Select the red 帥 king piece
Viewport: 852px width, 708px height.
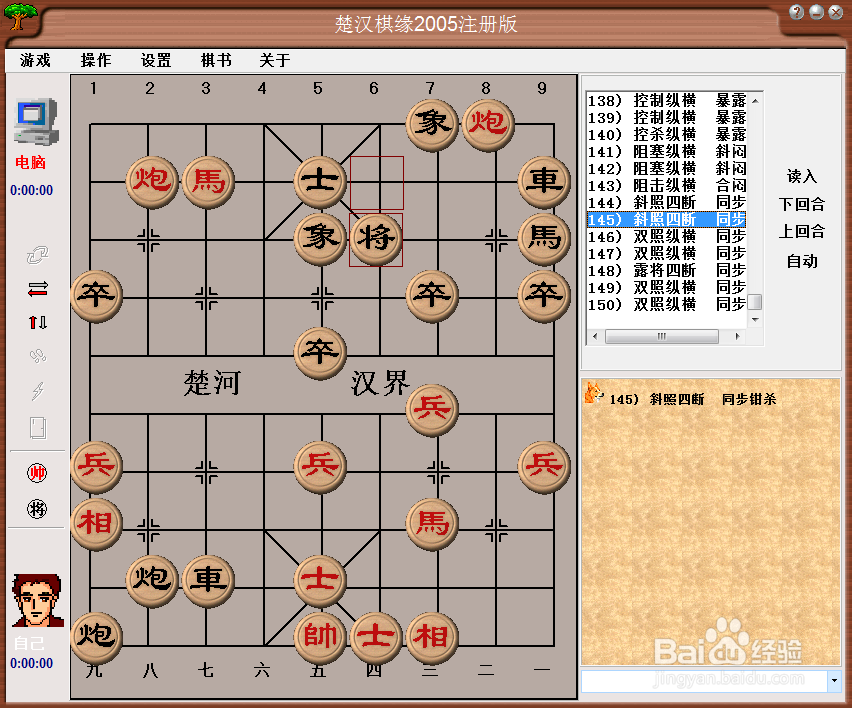320,637
